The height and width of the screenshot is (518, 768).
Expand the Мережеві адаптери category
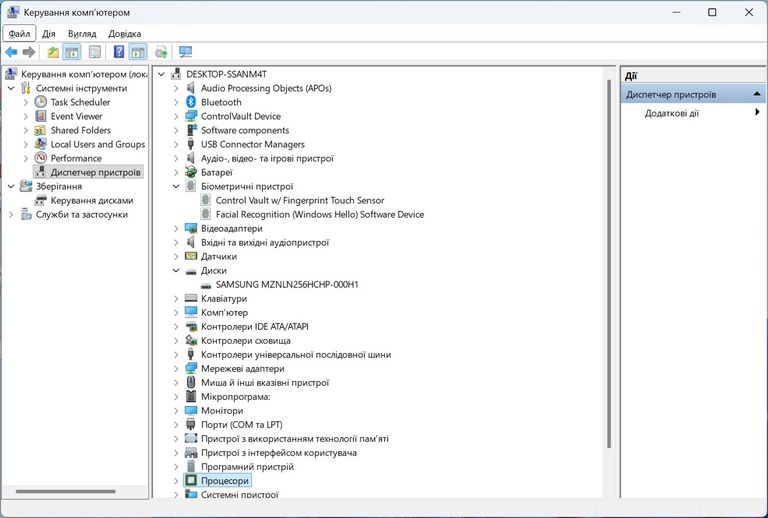click(176, 368)
